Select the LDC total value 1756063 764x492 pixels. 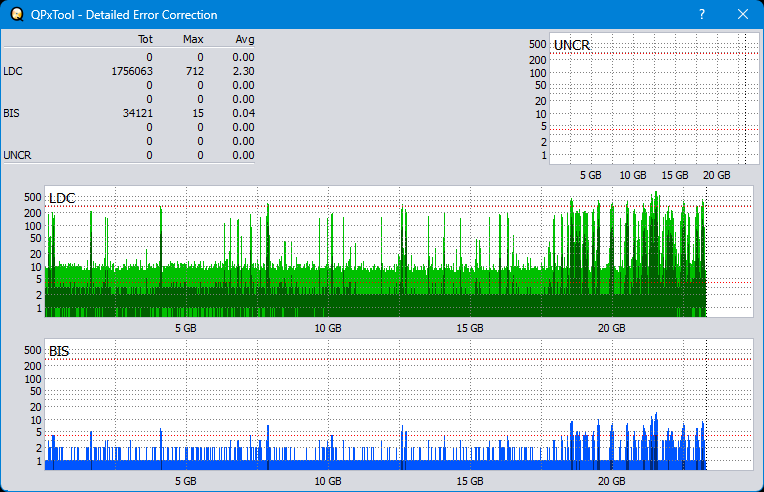pyautogui.click(x=132, y=71)
